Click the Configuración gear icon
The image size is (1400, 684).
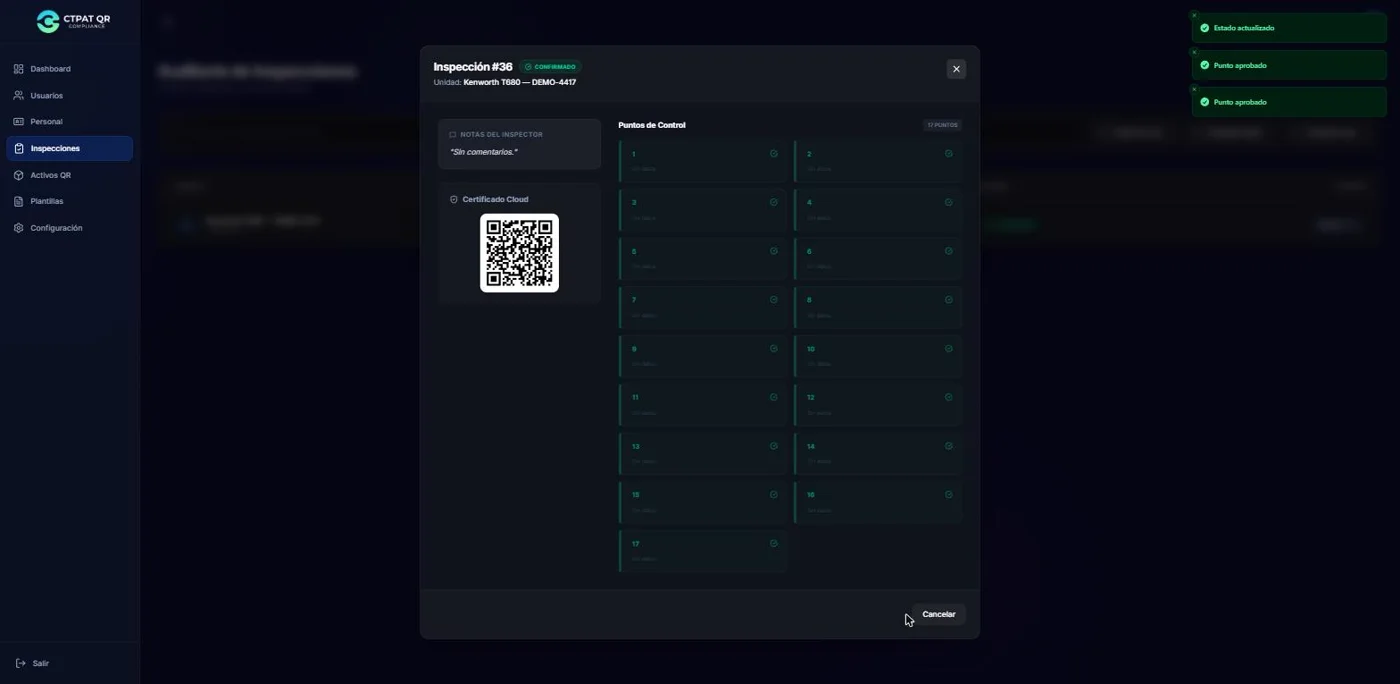(19, 228)
